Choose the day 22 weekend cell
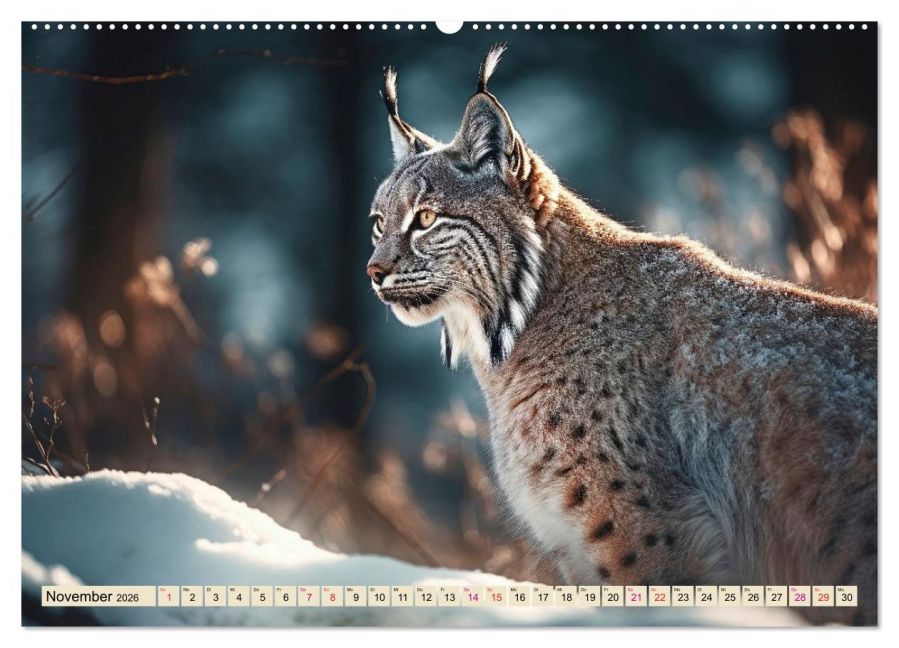 660,596
